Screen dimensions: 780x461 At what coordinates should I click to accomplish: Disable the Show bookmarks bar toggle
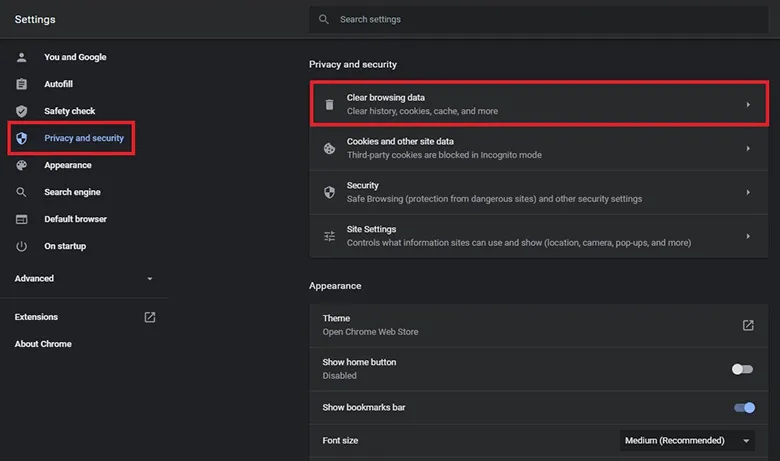744,407
